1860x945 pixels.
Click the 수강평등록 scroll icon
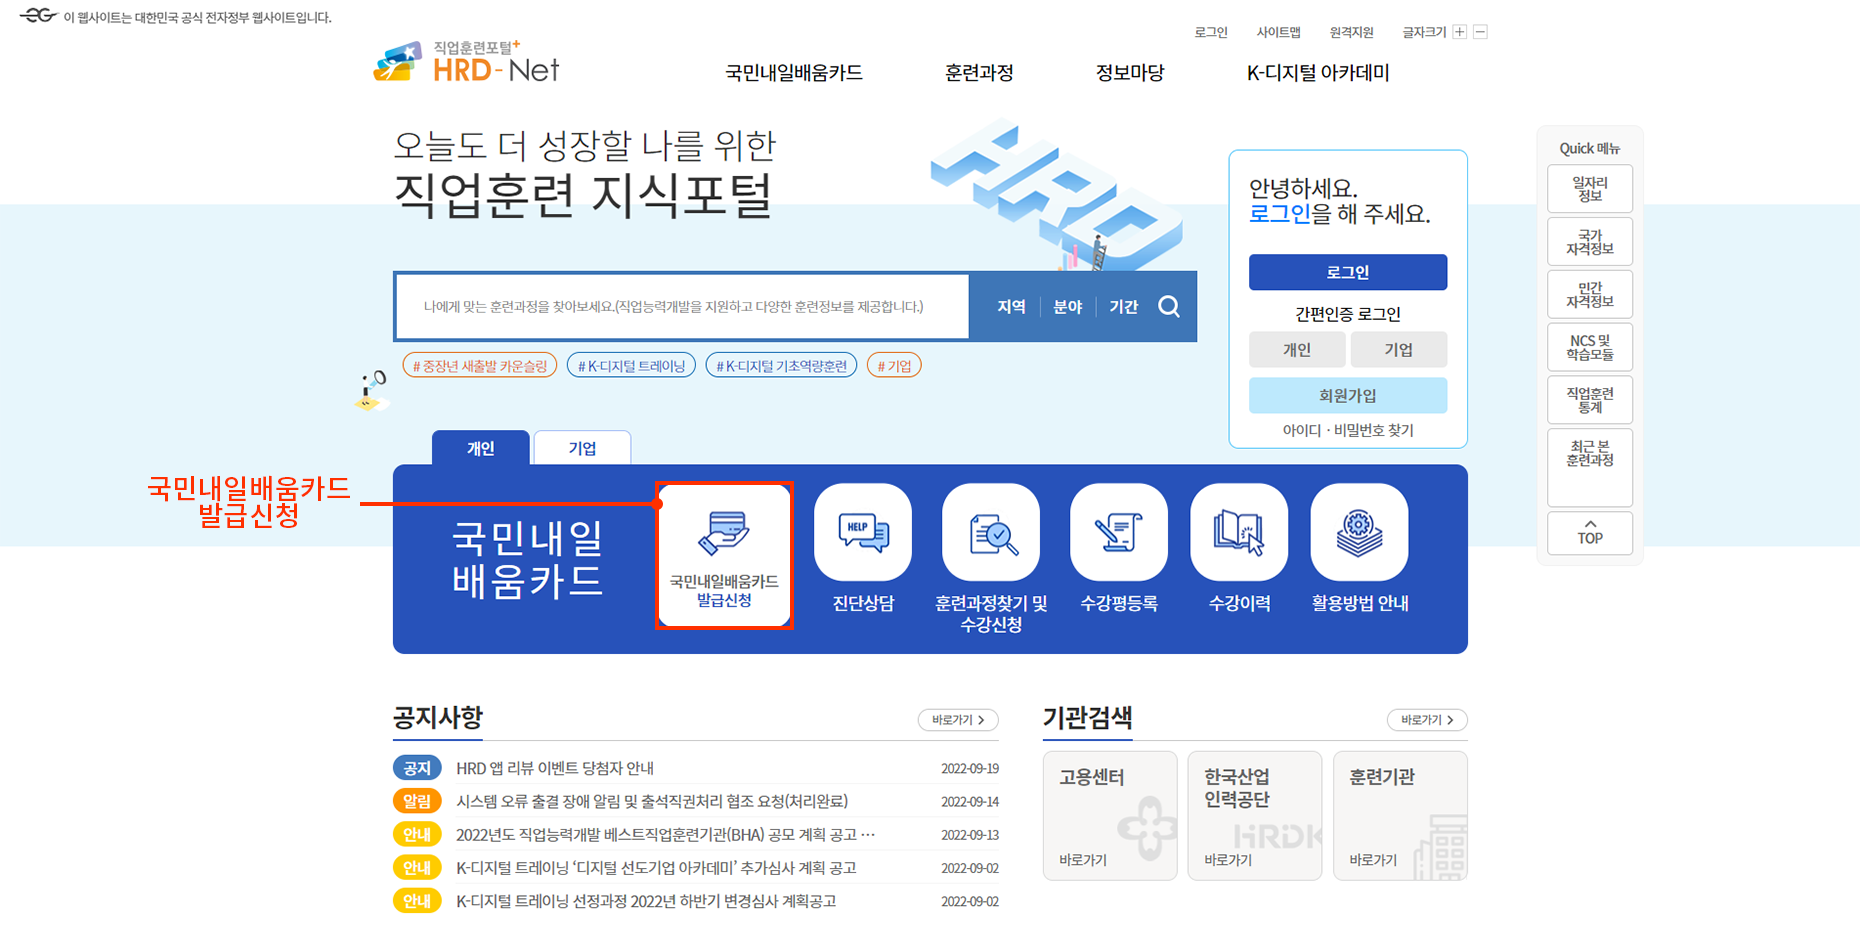coord(1118,532)
